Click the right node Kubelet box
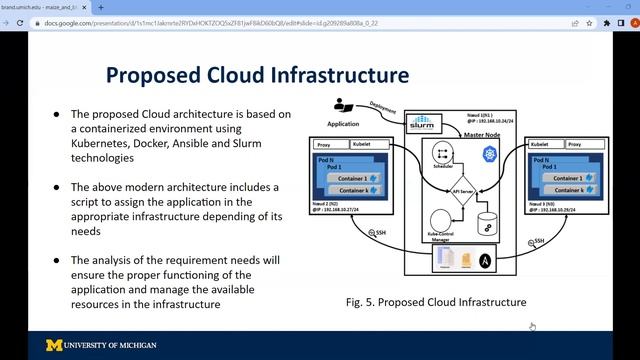This screenshot has height=360, width=640. (x=546, y=144)
